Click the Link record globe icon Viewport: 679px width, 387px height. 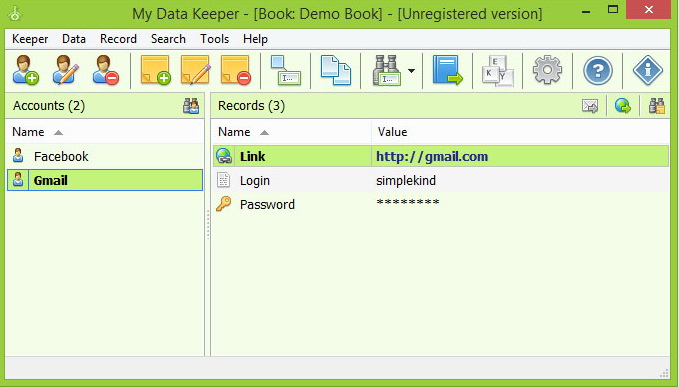tap(224, 156)
